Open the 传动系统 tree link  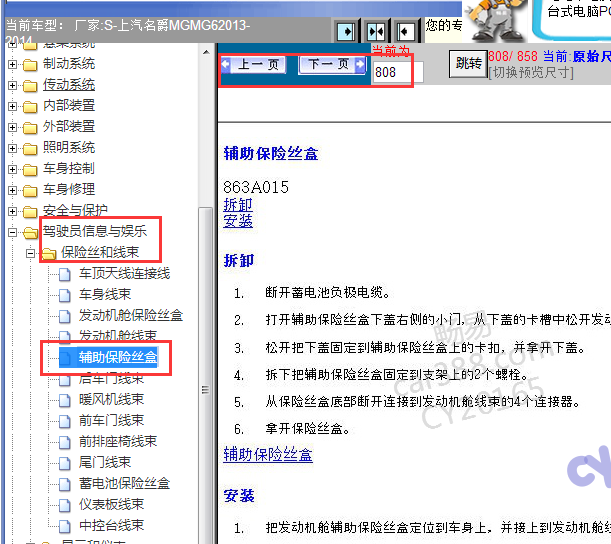pyautogui.click(x=69, y=85)
